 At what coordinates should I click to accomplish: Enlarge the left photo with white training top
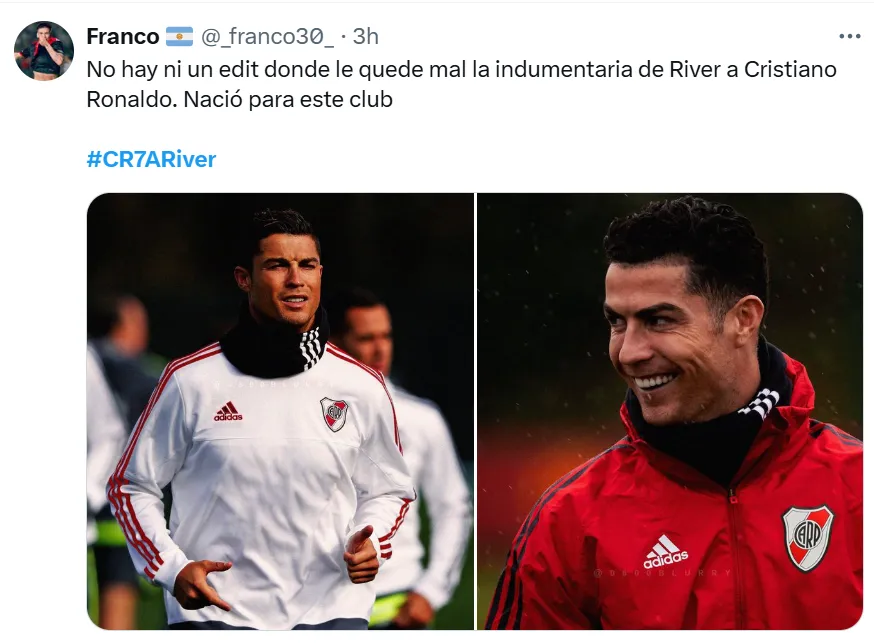[280, 411]
